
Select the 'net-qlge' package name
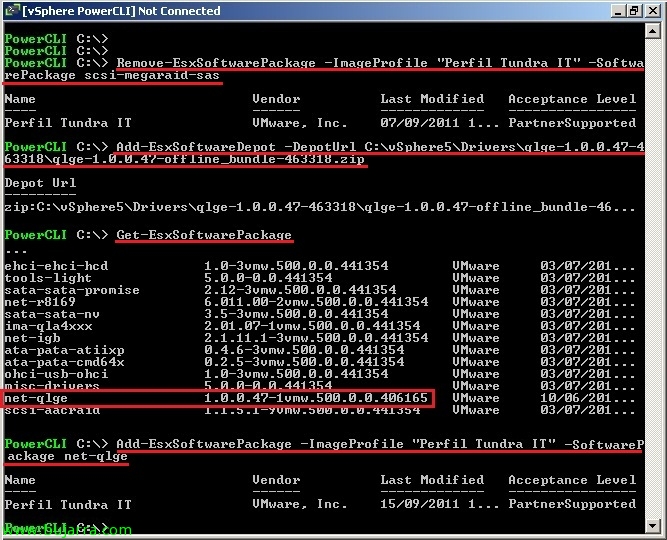36,398
